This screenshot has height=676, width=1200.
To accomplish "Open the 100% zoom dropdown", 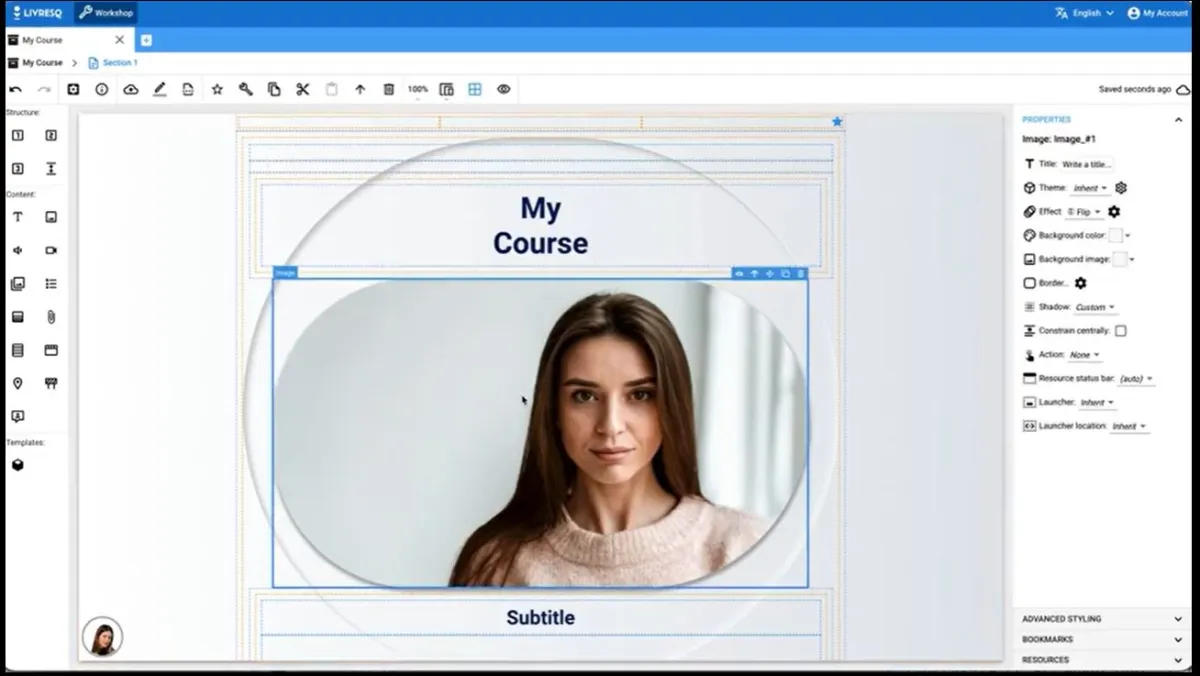I will 418,89.
